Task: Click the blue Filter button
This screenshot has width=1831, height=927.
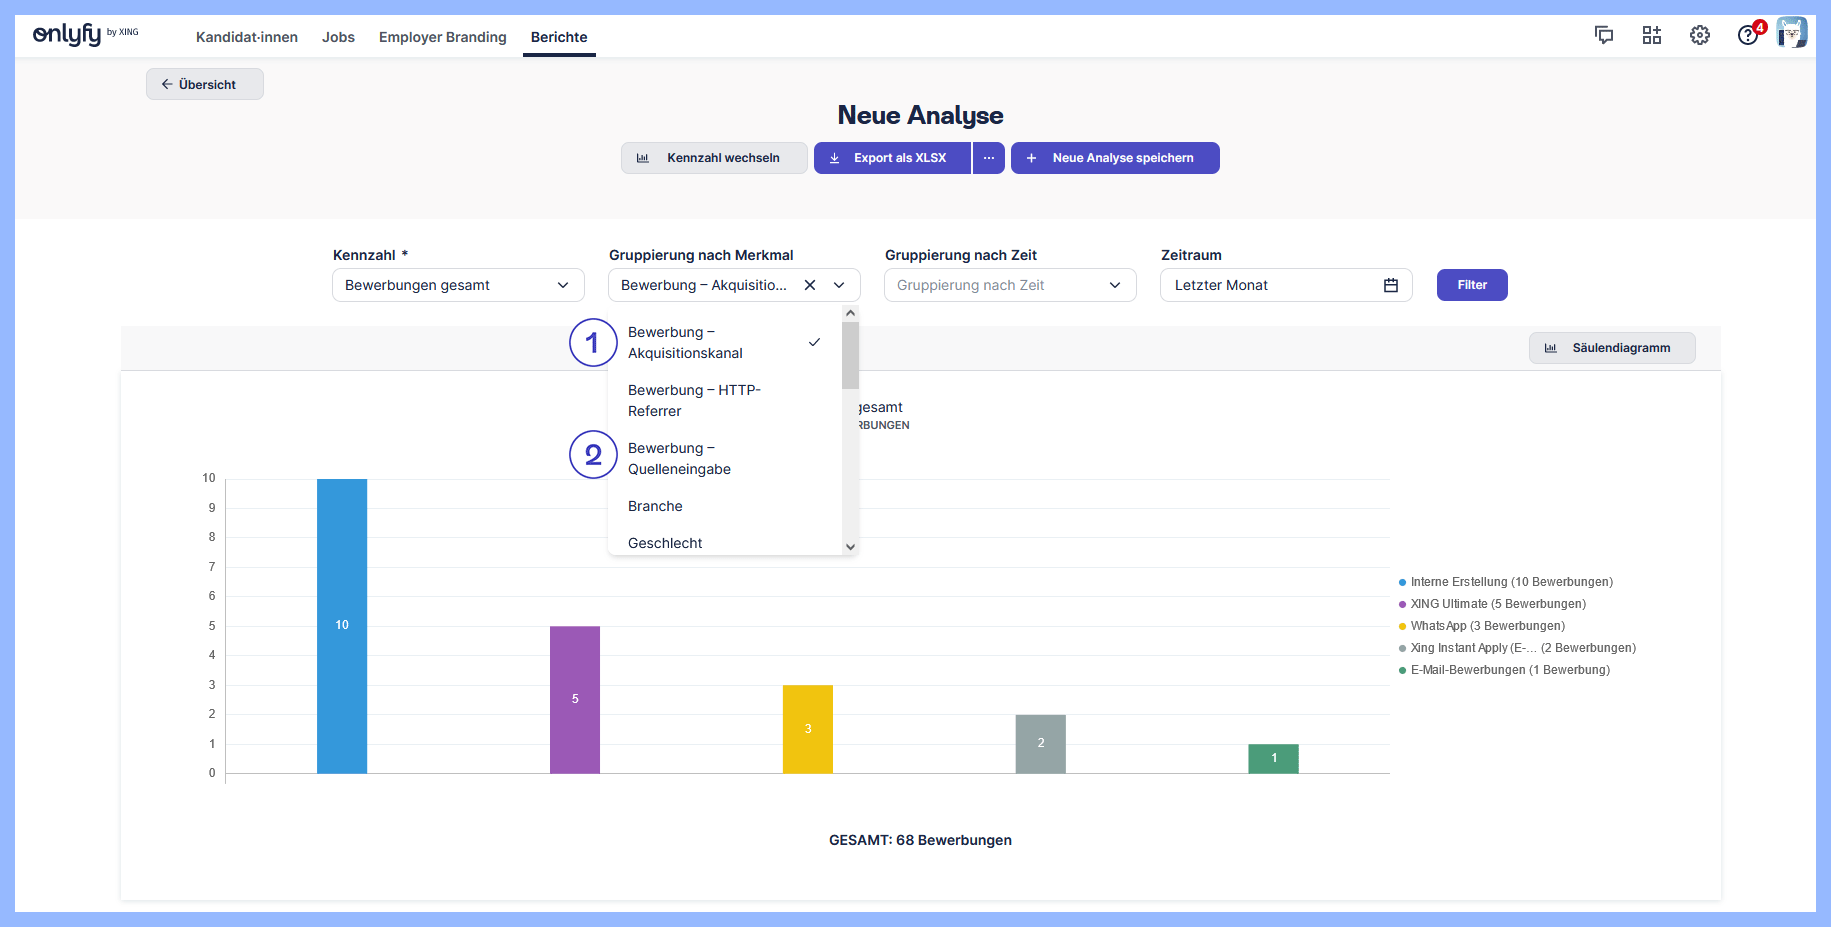Action: point(1472,285)
